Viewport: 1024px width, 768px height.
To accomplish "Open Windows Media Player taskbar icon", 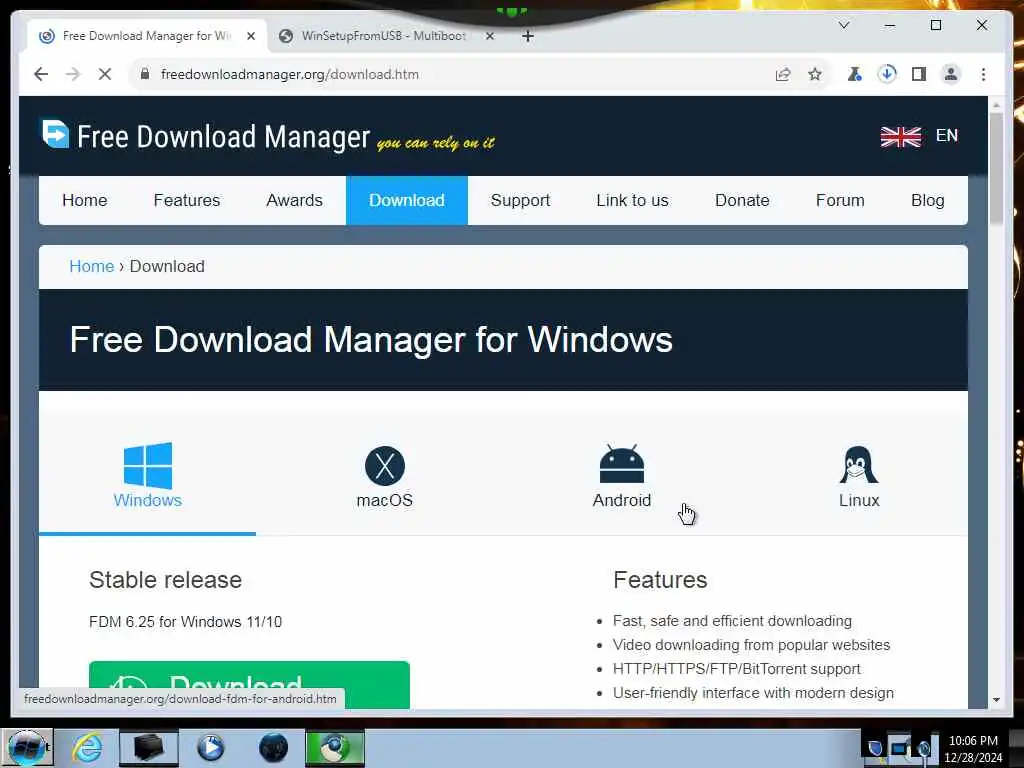I will point(211,748).
